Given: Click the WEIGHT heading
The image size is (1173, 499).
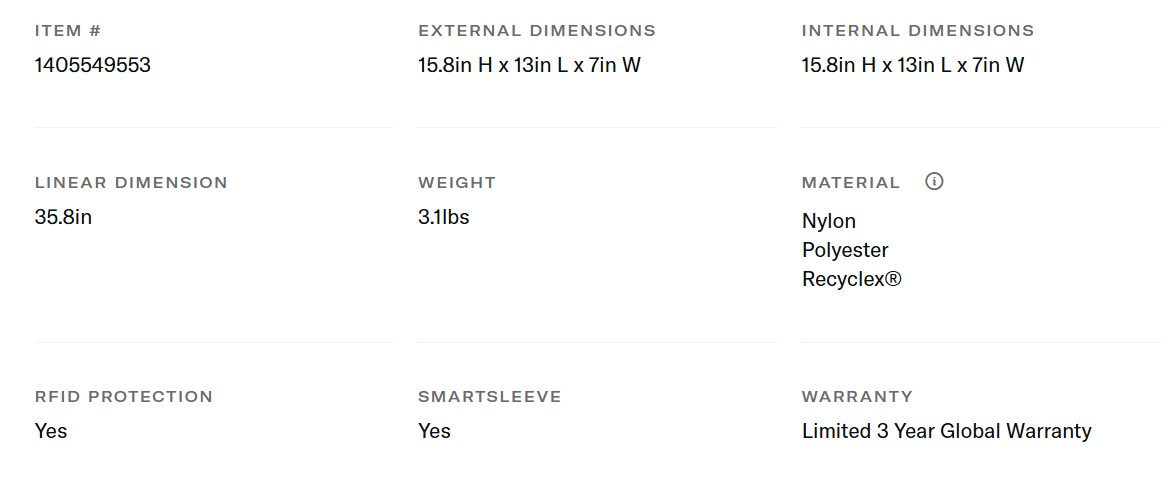Looking at the screenshot, I should coord(456,183).
